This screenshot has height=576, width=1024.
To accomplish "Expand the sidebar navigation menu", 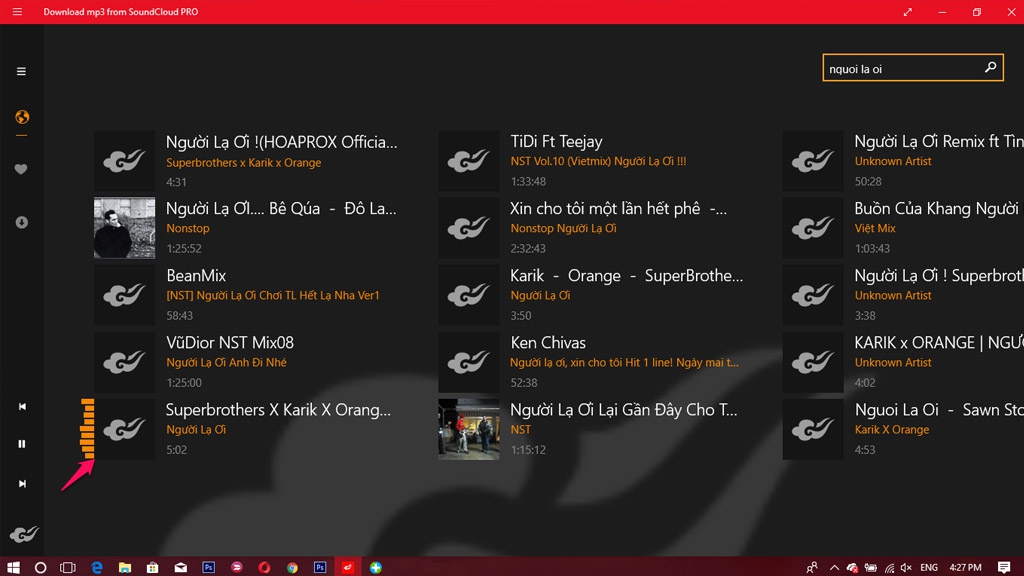I will [x=21, y=71].
